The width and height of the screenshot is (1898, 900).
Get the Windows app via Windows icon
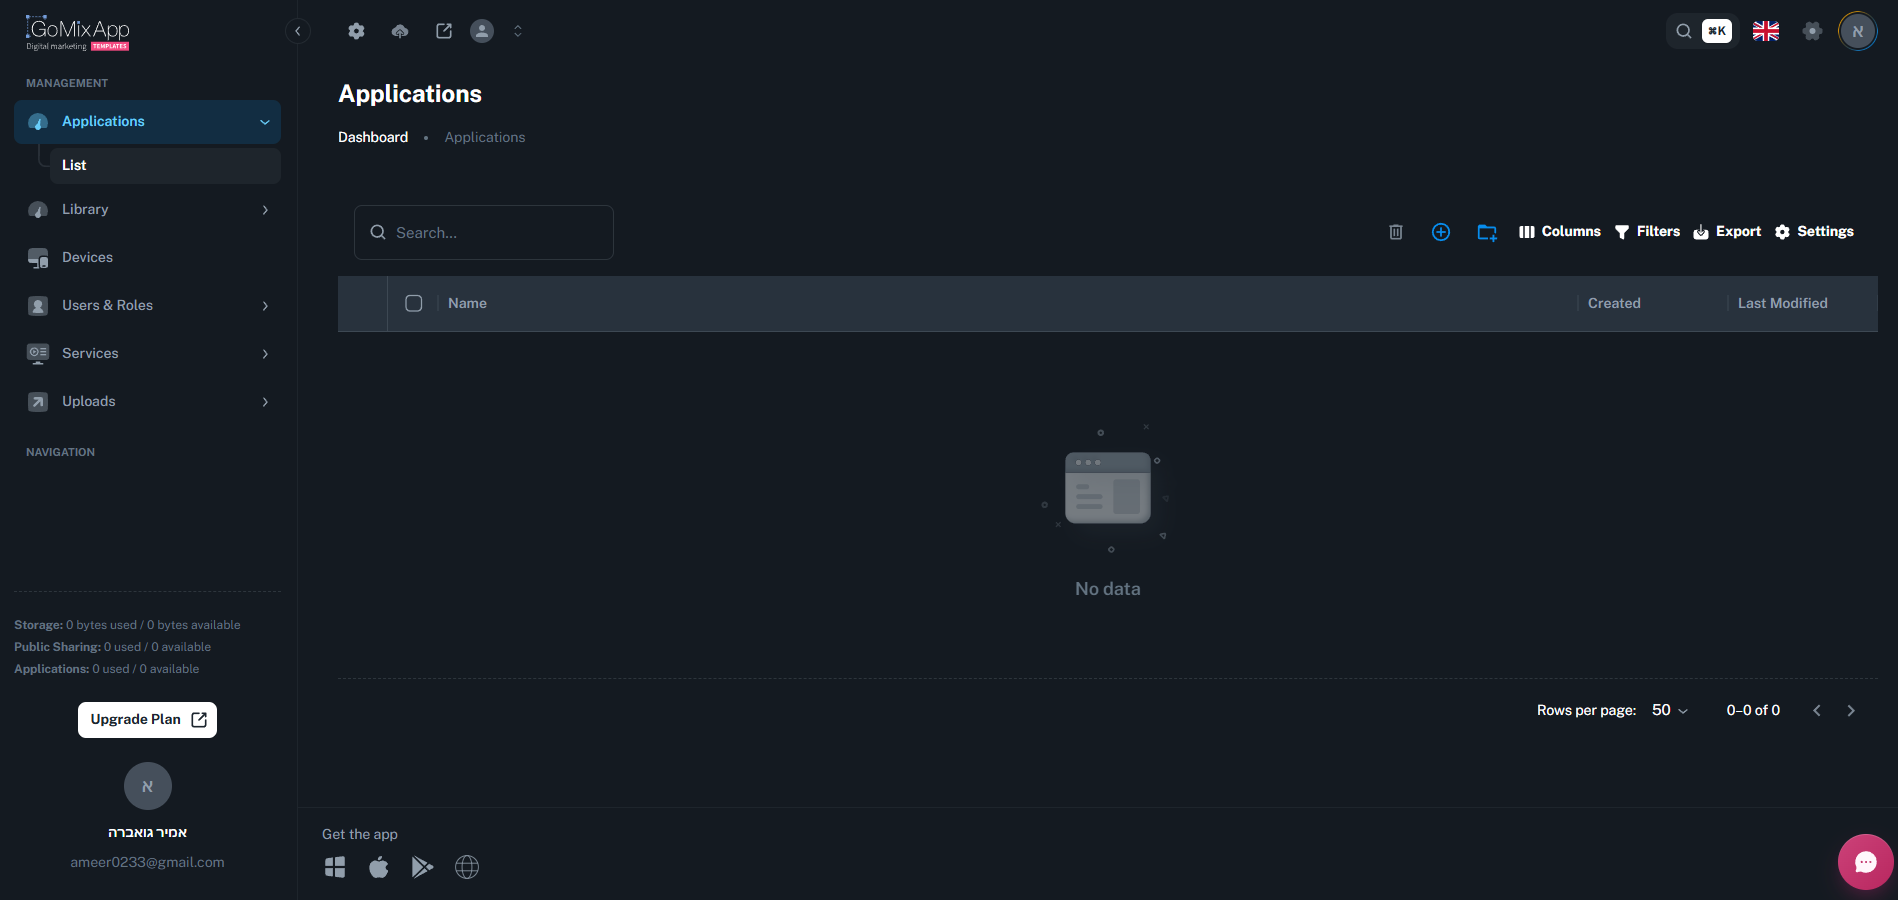(335, 867)
